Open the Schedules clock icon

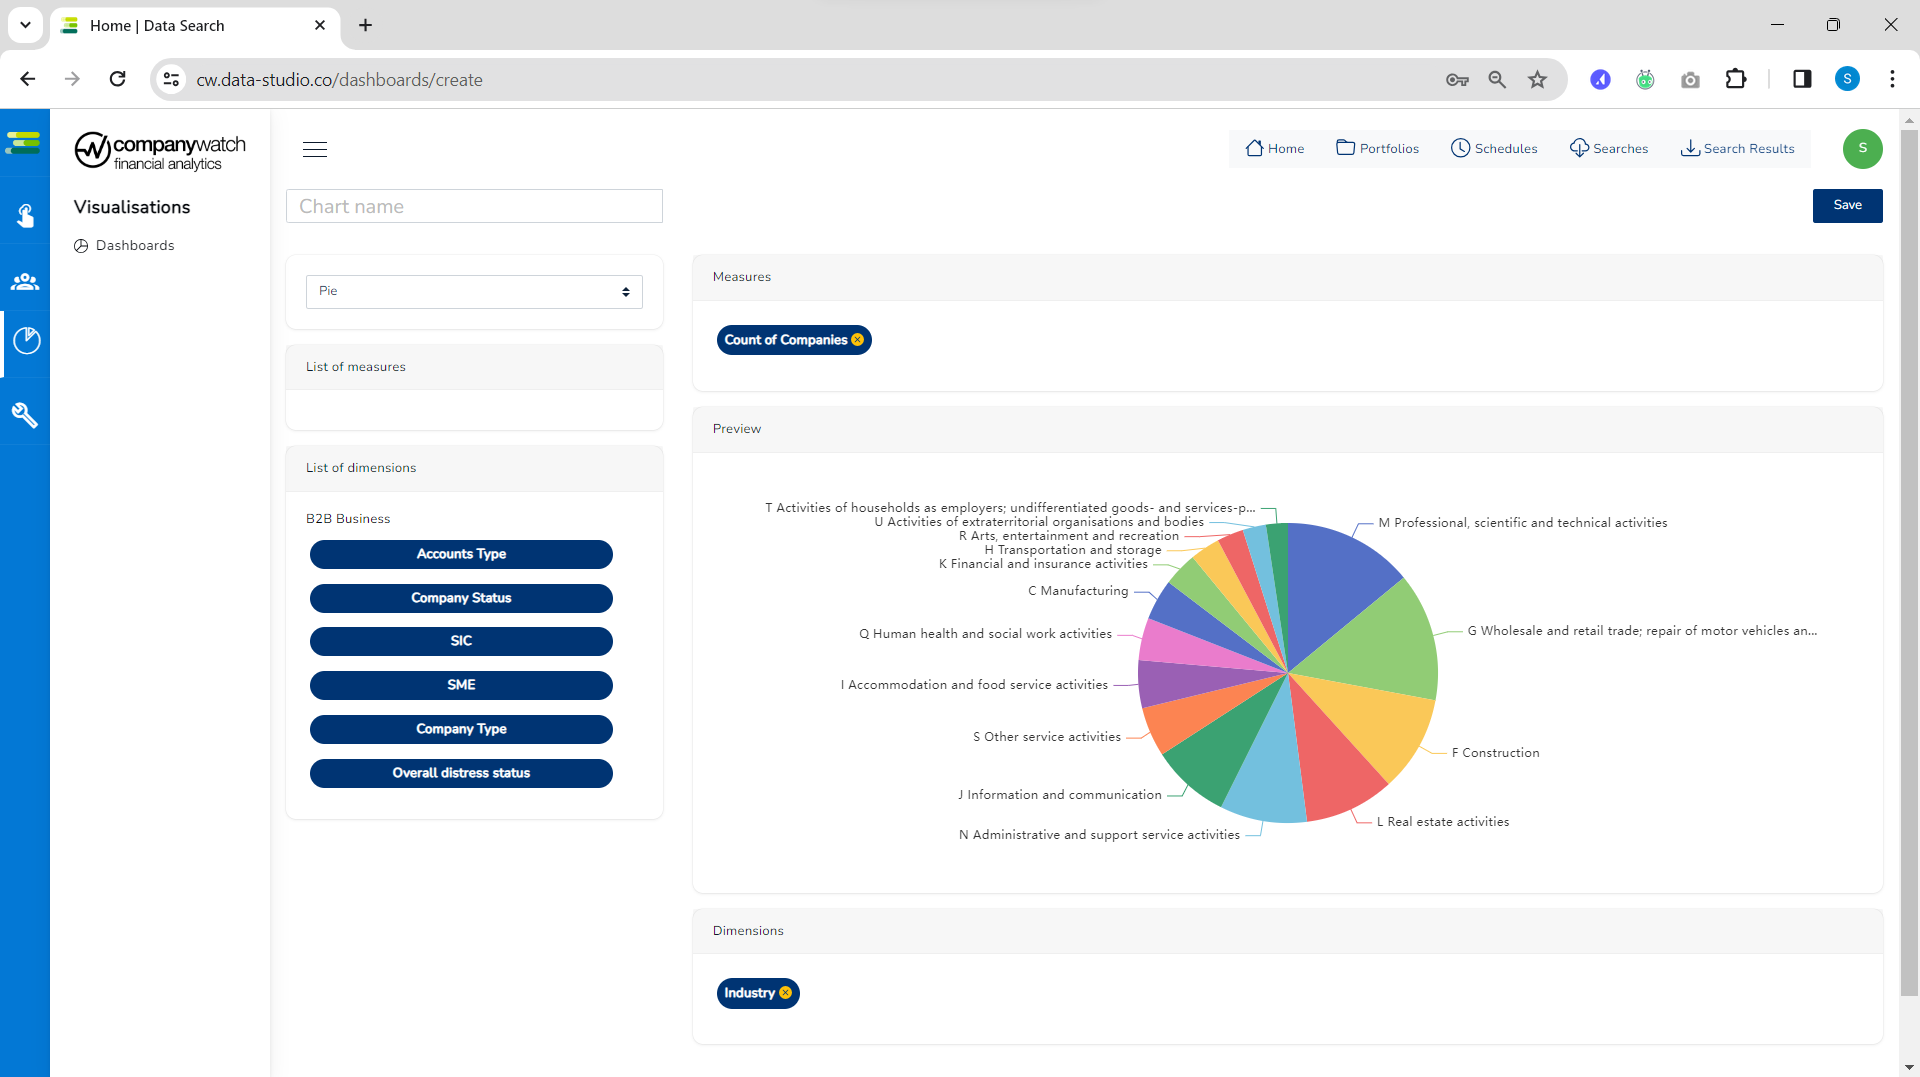[x=1459, y=148]
